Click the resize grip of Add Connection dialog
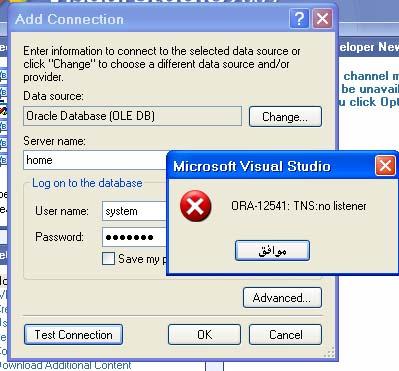This screenshot has height=371, width=399. point(329,352)
